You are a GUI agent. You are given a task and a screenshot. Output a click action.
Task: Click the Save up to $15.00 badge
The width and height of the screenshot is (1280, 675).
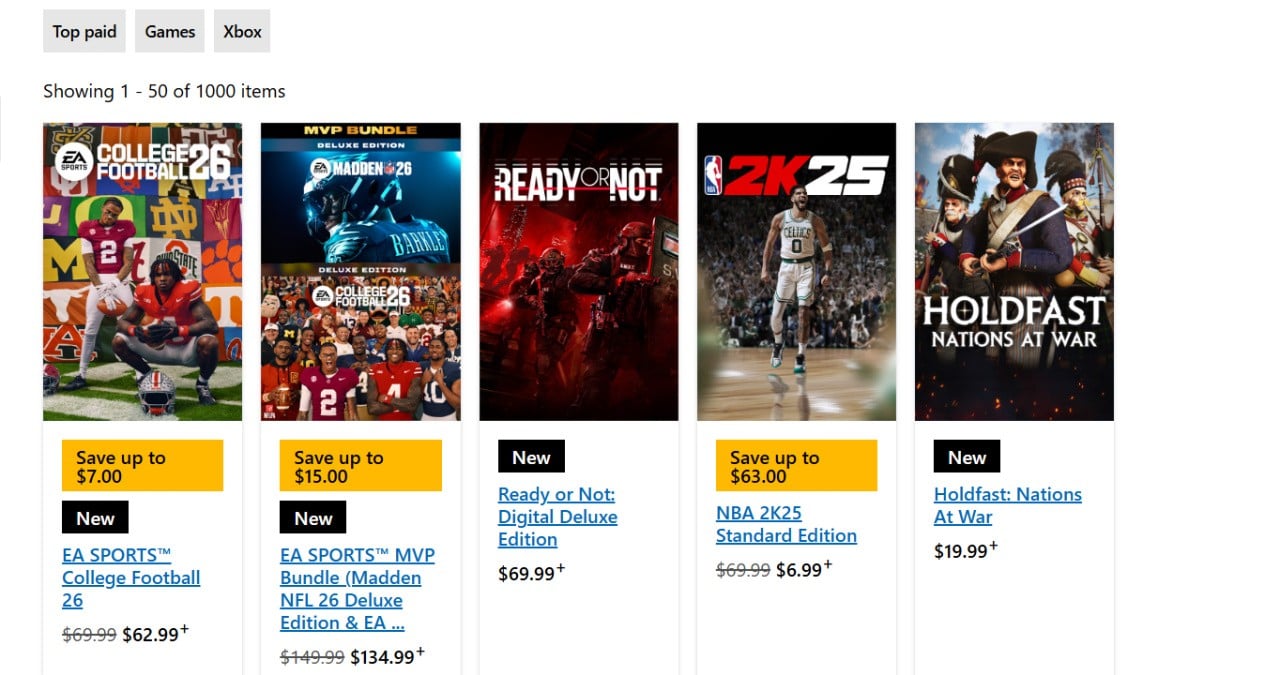tap(361, 466)
